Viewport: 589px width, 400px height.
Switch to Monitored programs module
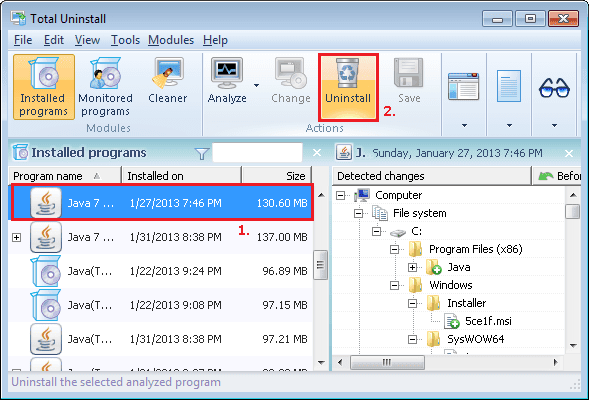pos(106,87)
